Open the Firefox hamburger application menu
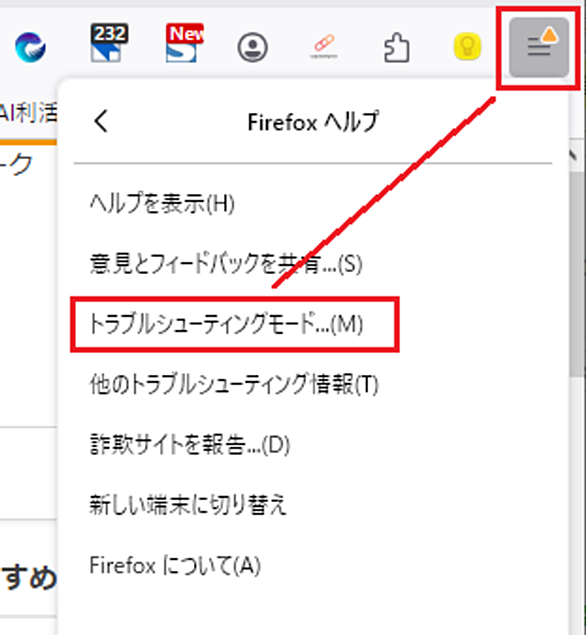 pyautogui.click(x=539, y=47)
